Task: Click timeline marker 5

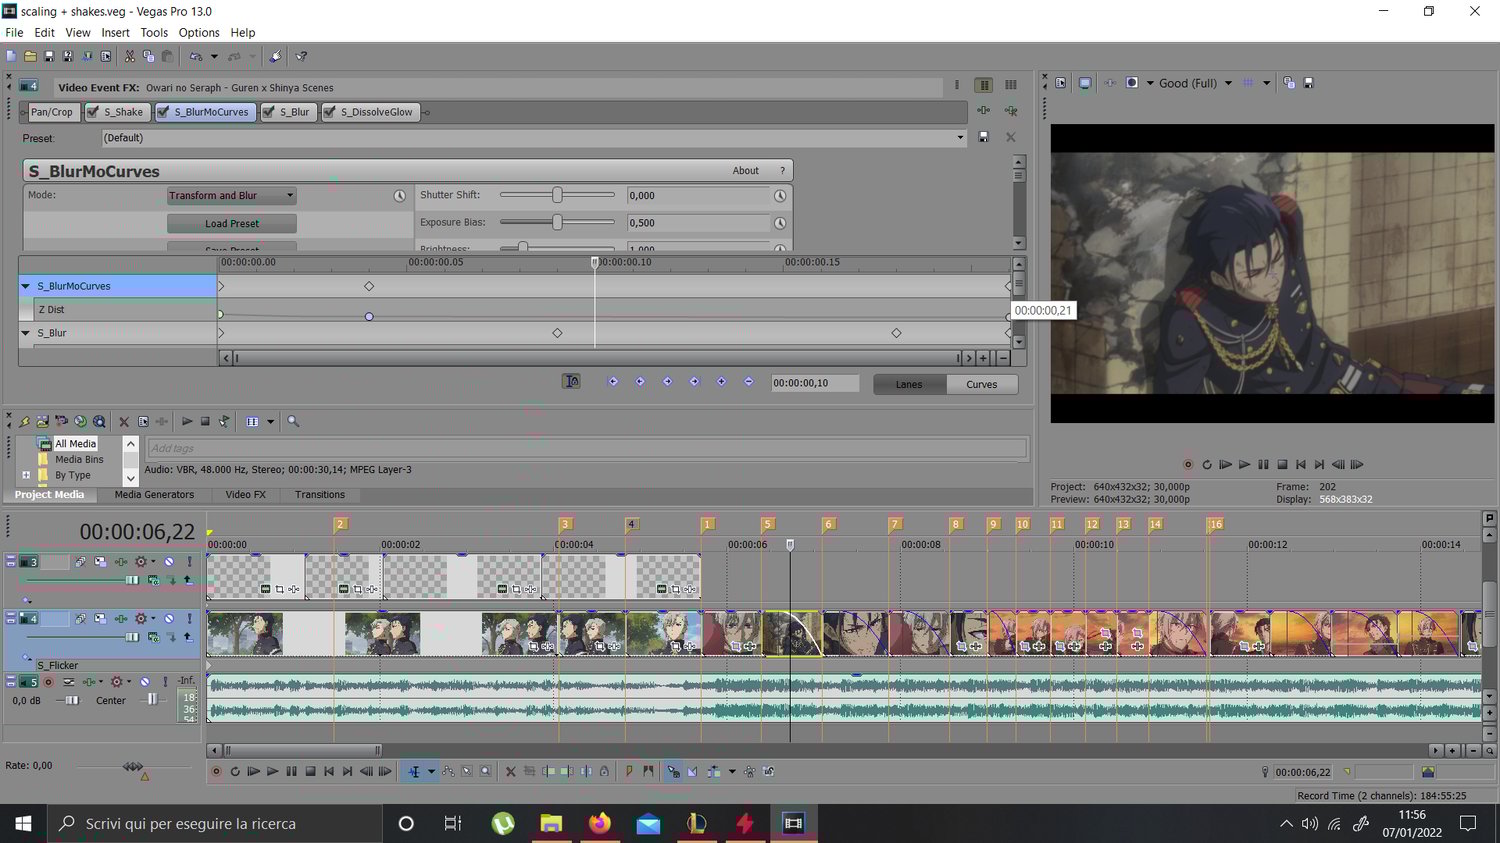Action: click(x=767, y=524)
